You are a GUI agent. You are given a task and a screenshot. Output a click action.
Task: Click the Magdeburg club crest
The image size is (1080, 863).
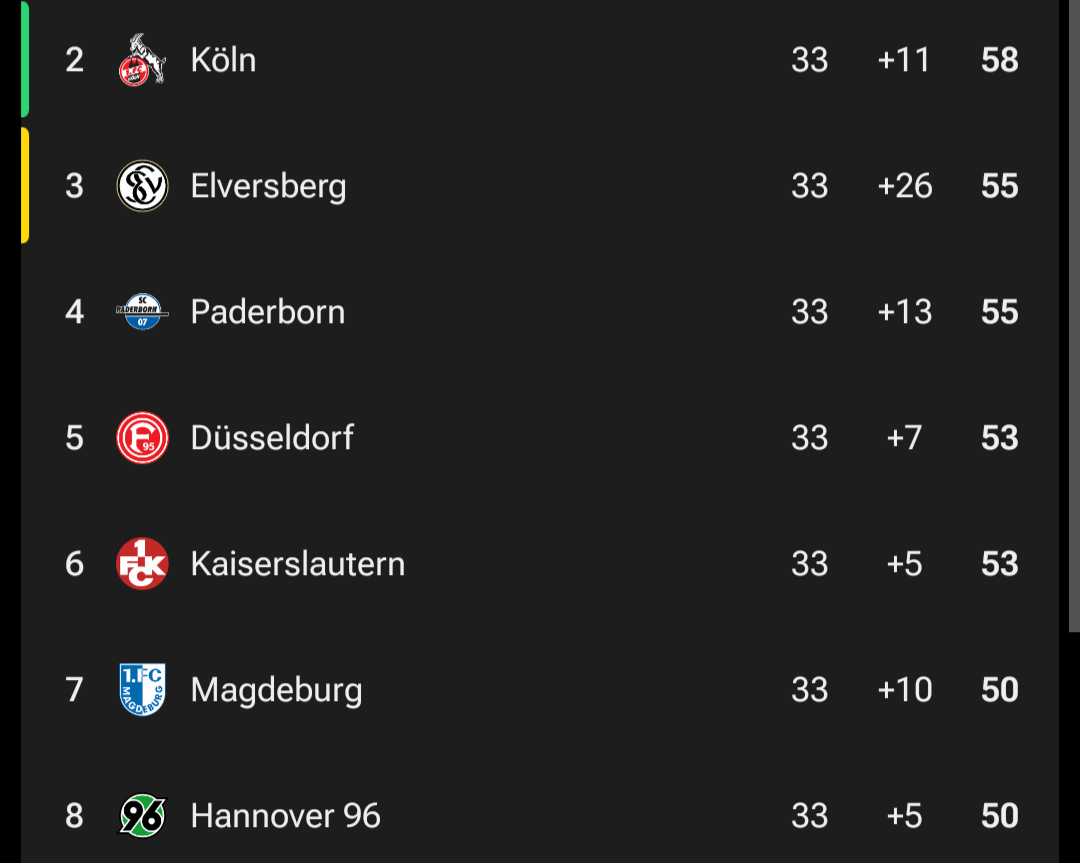click(x=143, y=689)
